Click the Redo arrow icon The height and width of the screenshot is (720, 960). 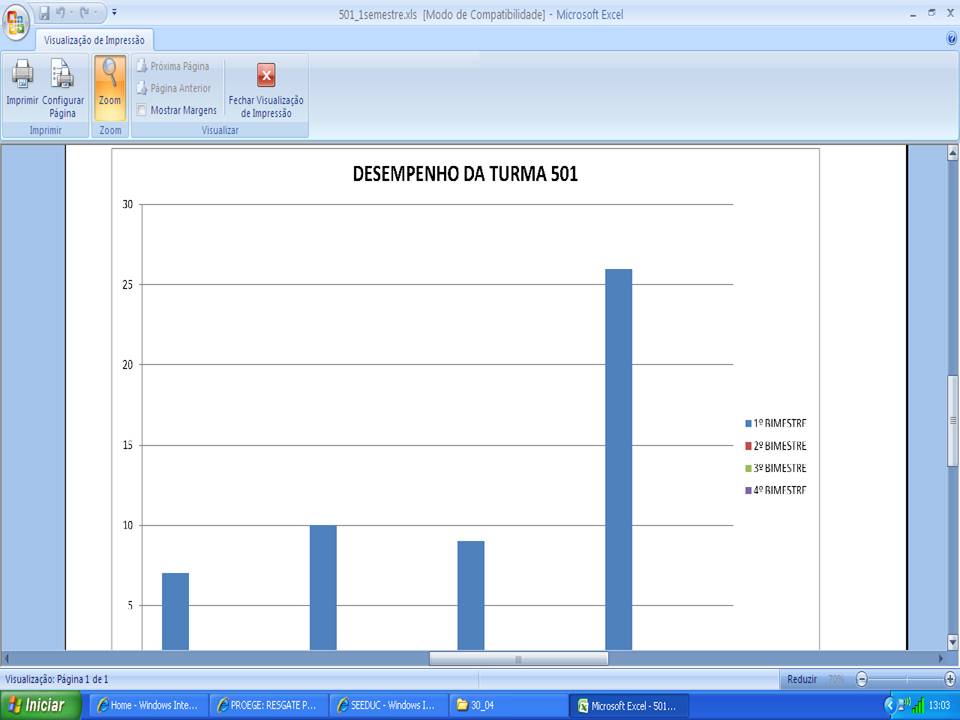tap(86, 12)
